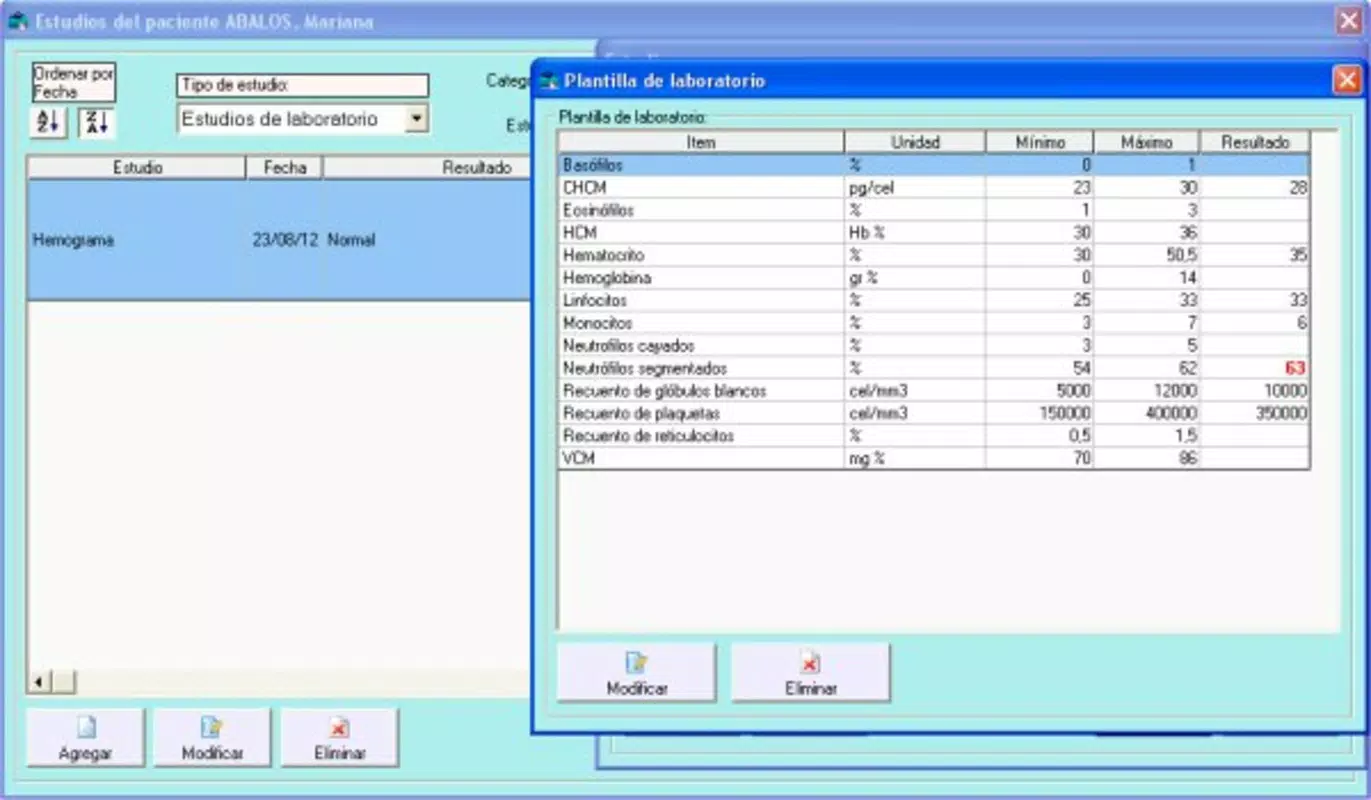Click Resultado header in laboratory template
1371x800 pixels.
(1255, 142)
